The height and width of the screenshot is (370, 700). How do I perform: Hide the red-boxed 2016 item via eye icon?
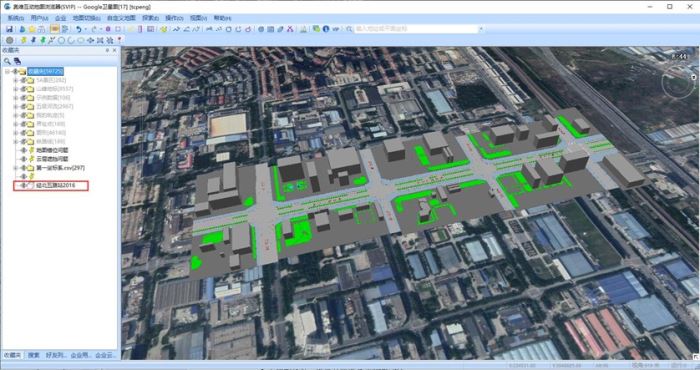[x=23, y=185]
